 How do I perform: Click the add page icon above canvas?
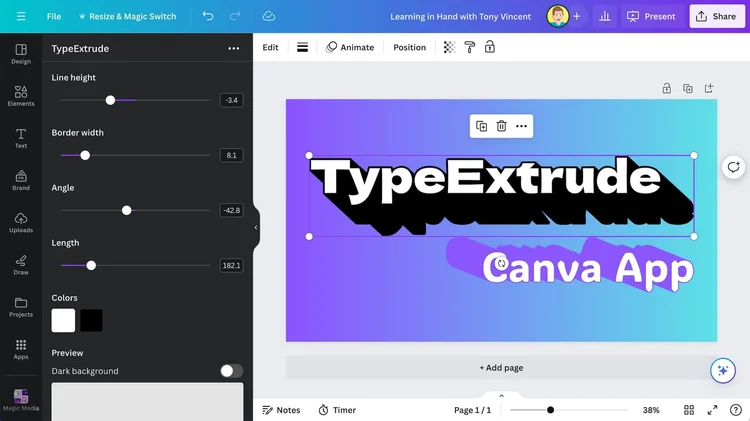(709, 89)
